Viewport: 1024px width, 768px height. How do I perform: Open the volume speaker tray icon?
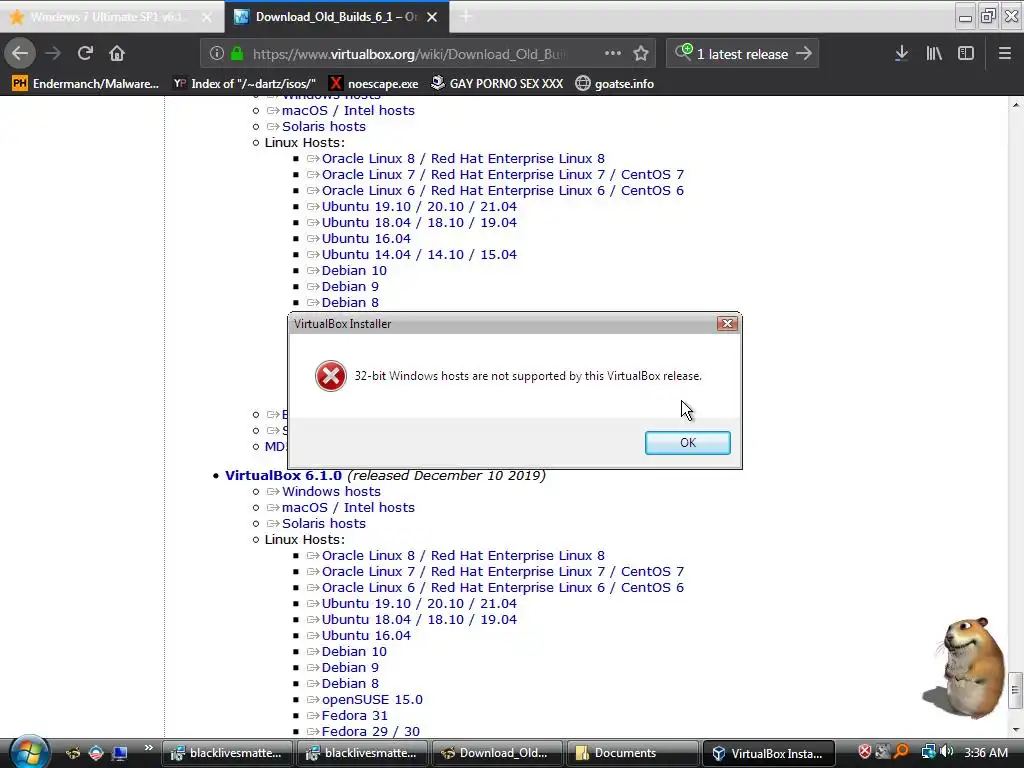pos(946,752)
